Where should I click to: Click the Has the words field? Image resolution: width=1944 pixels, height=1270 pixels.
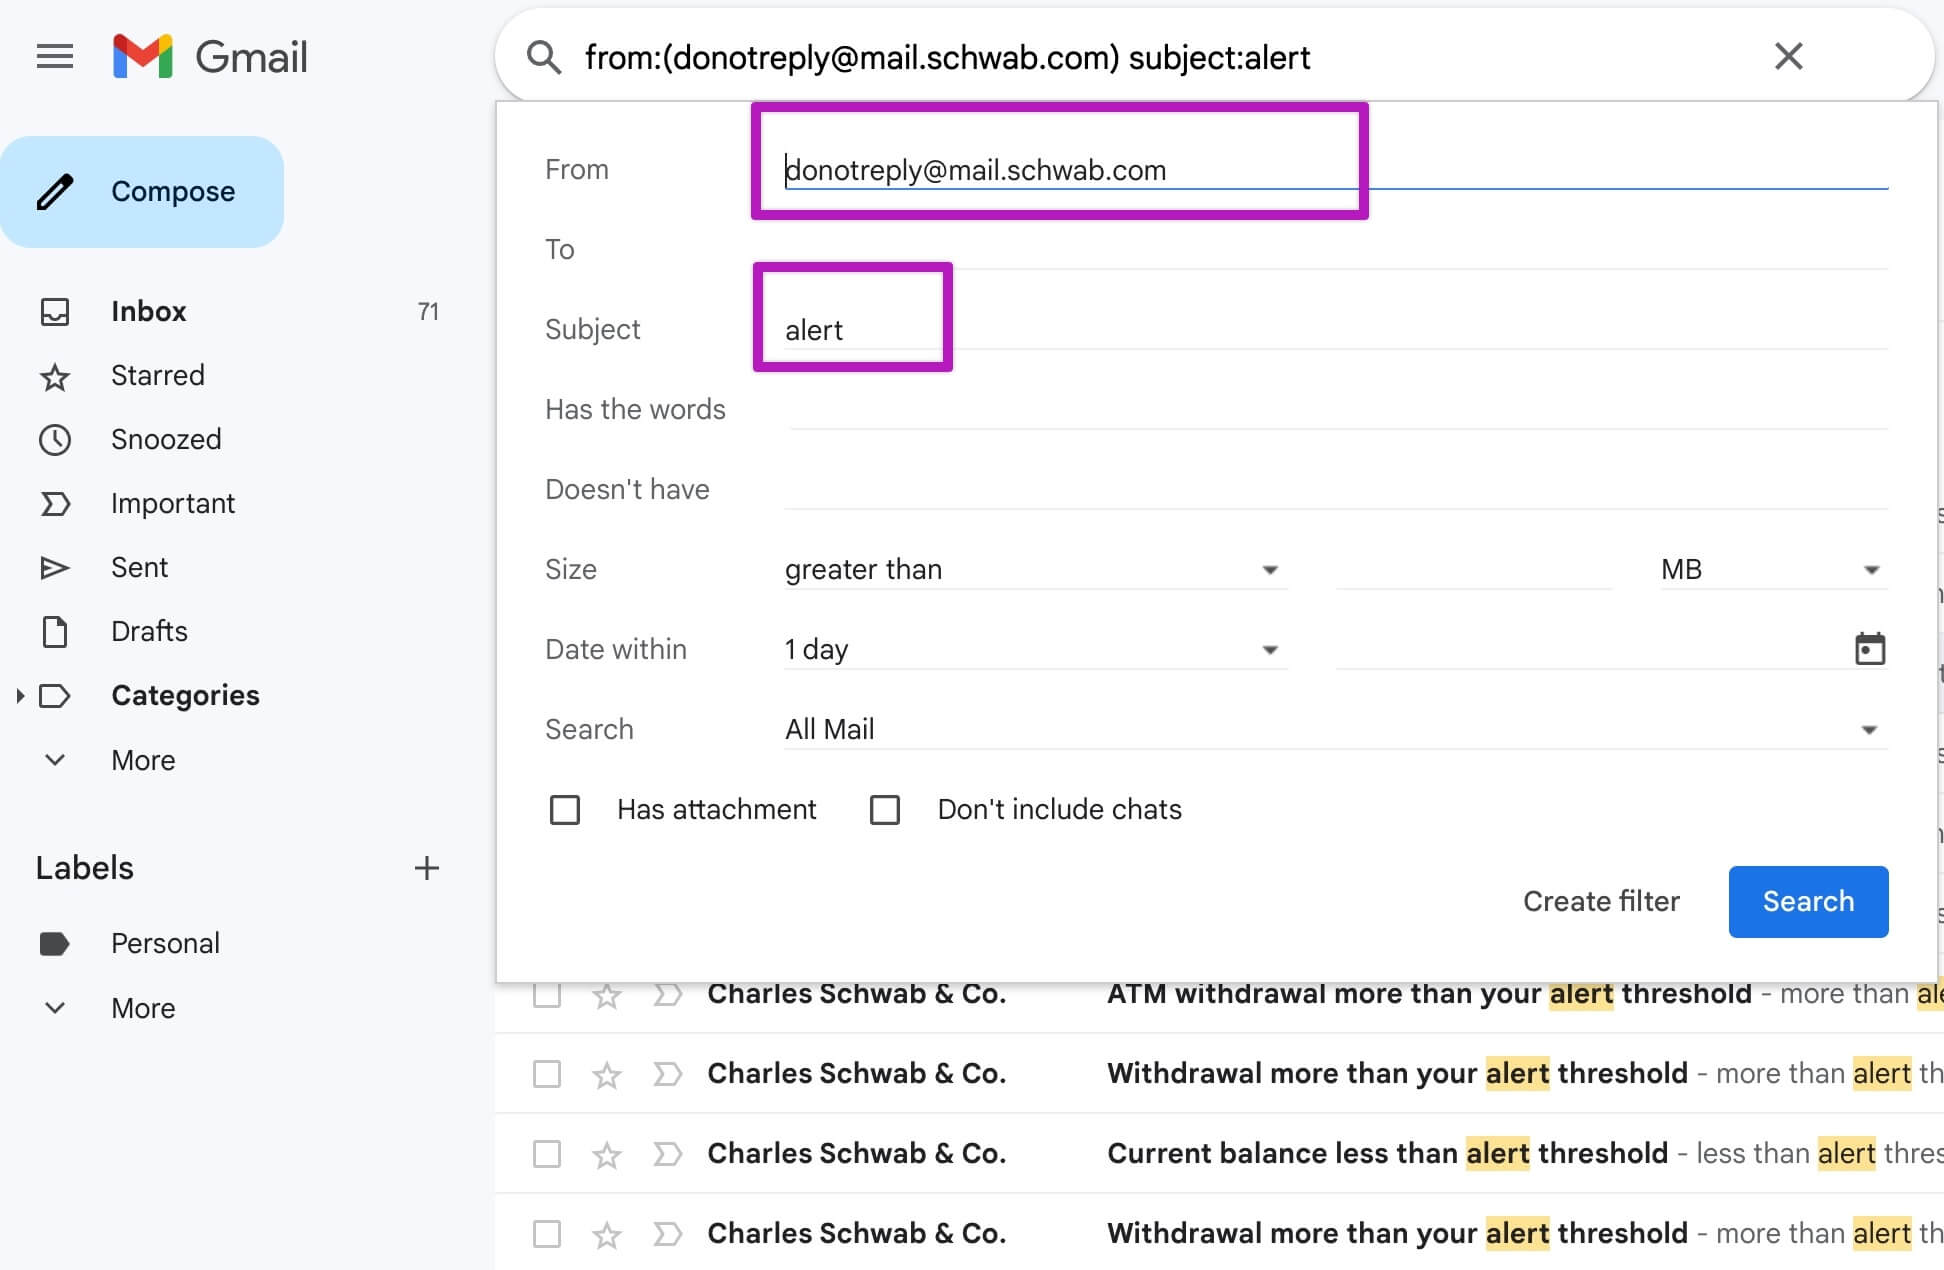[1336, 409]
